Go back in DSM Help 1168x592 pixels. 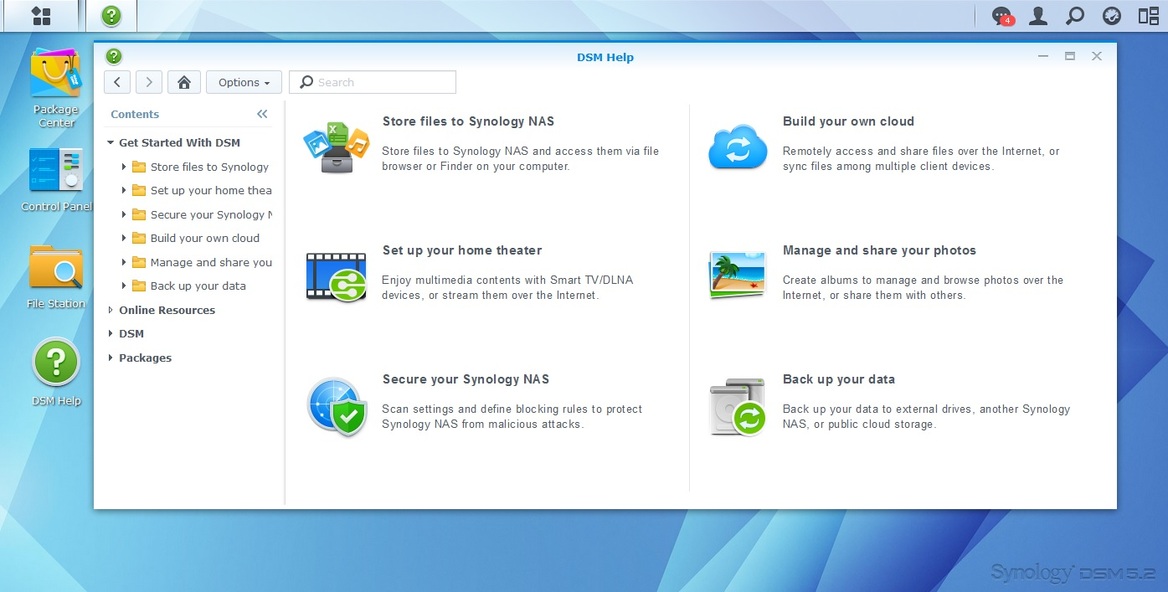117,82
